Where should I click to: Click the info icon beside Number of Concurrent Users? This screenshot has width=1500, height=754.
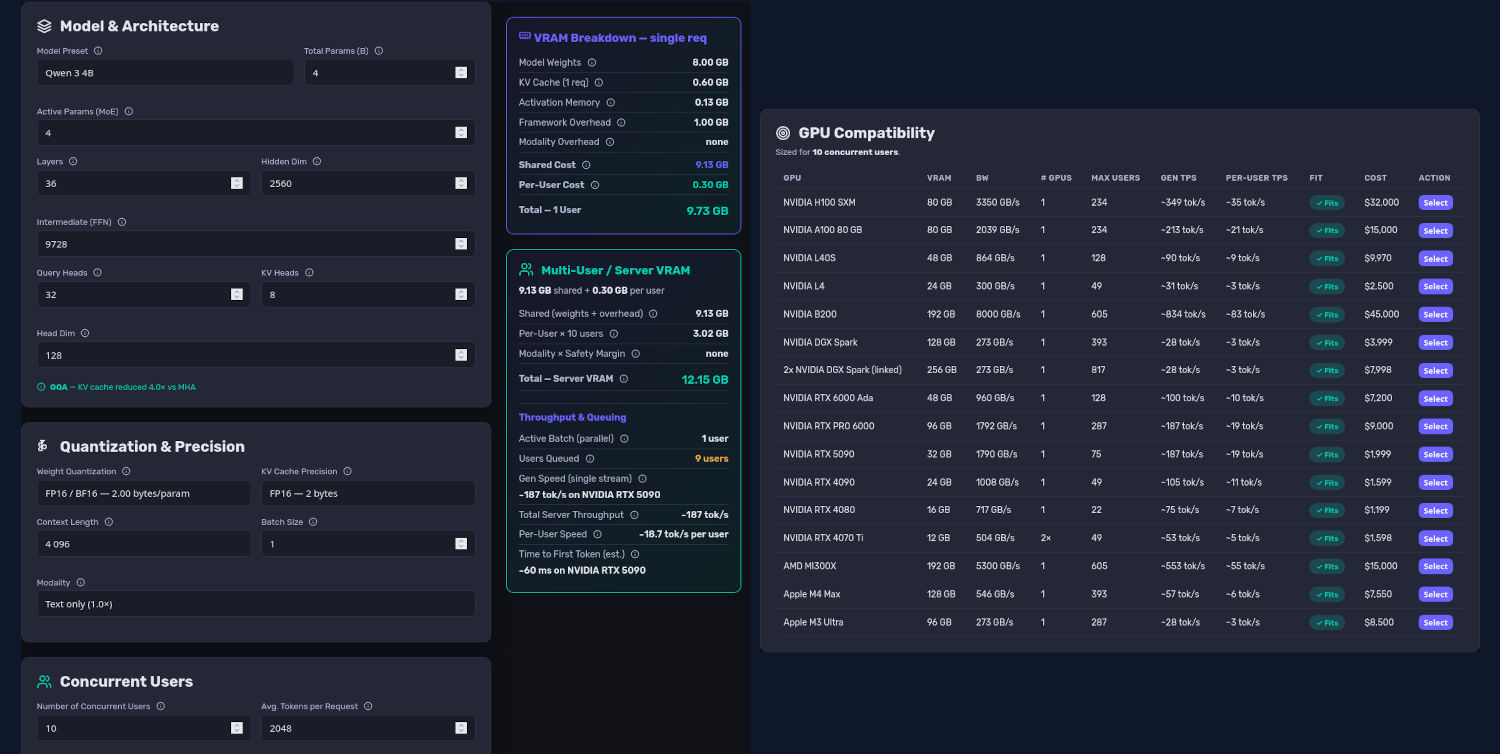(161, 707)
